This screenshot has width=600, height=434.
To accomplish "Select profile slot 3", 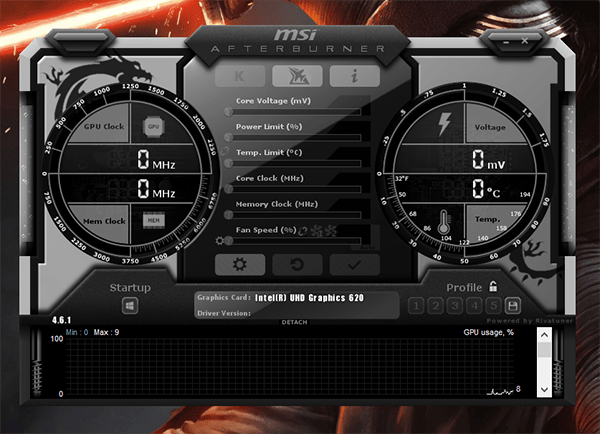I will [455, 305].
